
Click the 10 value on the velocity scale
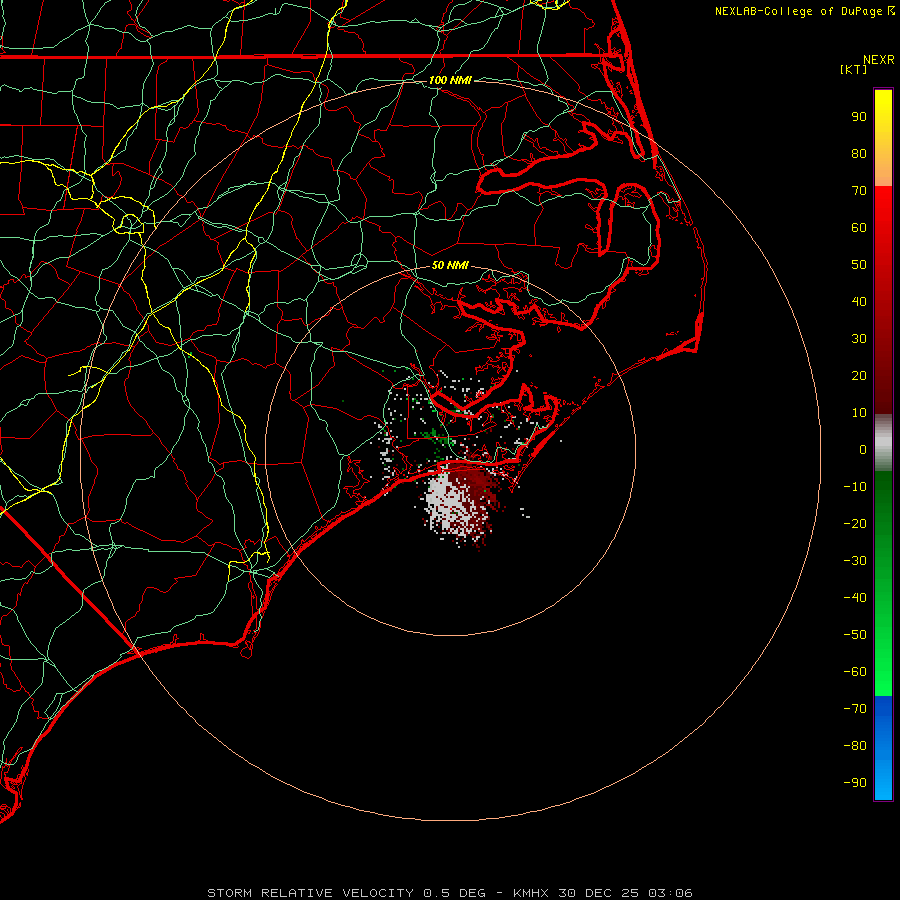tap(859, 413)
